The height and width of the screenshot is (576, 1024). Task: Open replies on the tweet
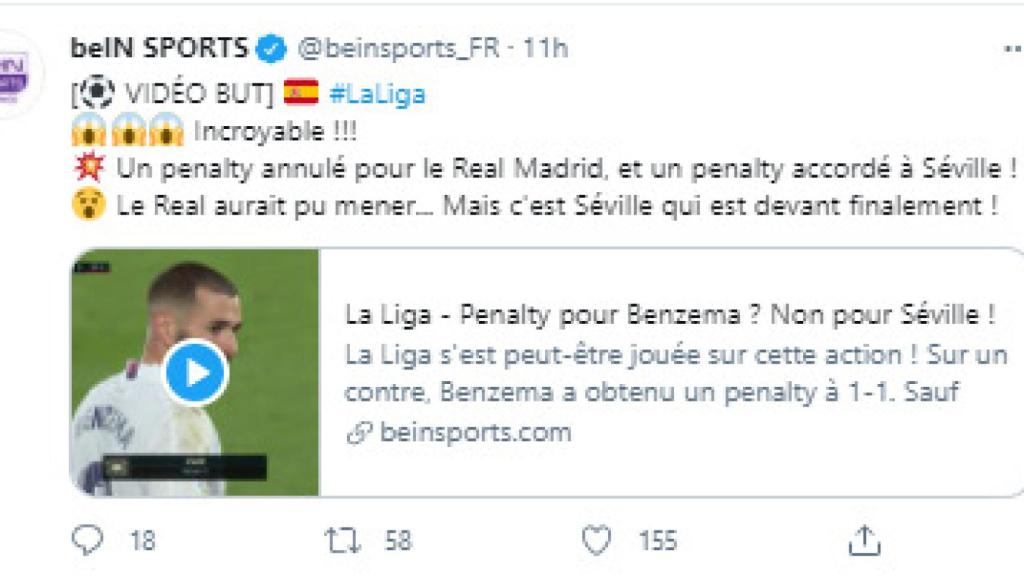[x=85, y=540]
